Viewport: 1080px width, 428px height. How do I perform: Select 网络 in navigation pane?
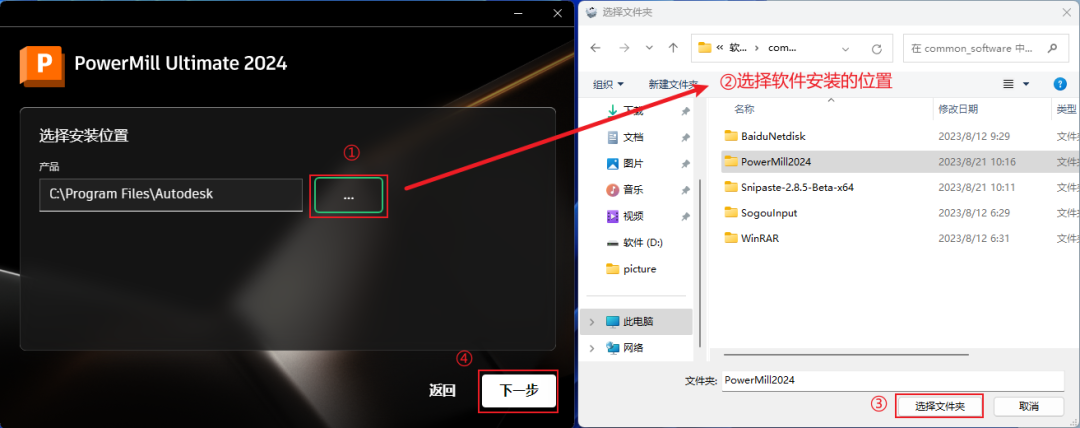pyautogui.click(x=633, y=348)
